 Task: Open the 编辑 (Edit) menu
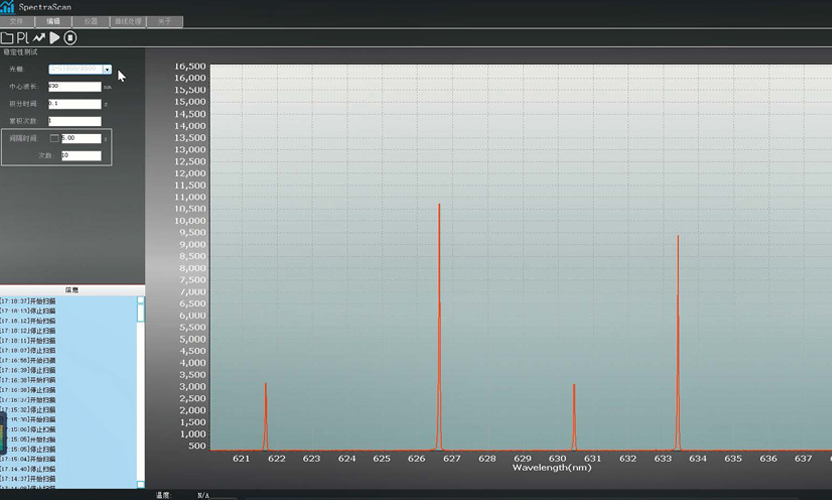point(53,20)
